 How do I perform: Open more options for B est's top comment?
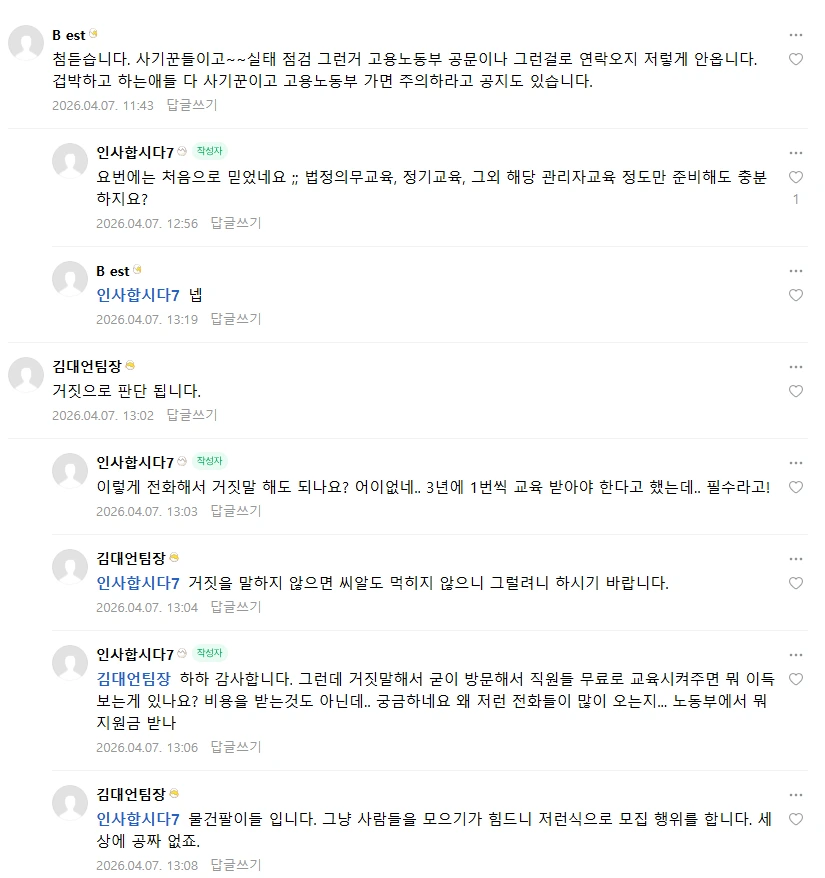pyautogui.click(x=795, y=35)
